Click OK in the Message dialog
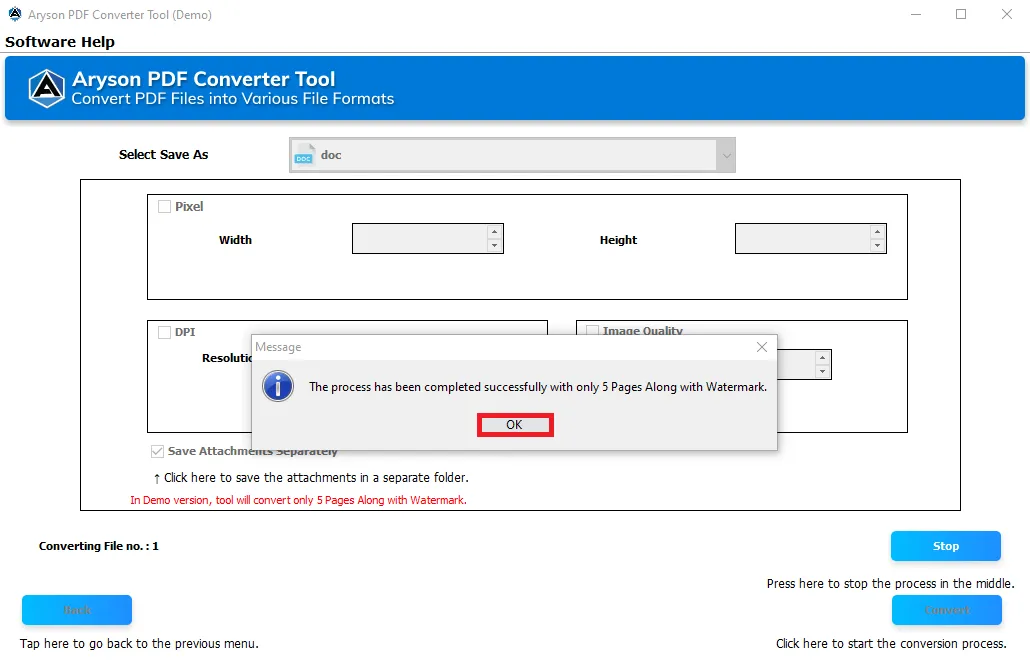Image resolution: width=1030 pixels, height=660 pixels. (x=515, y=425)
